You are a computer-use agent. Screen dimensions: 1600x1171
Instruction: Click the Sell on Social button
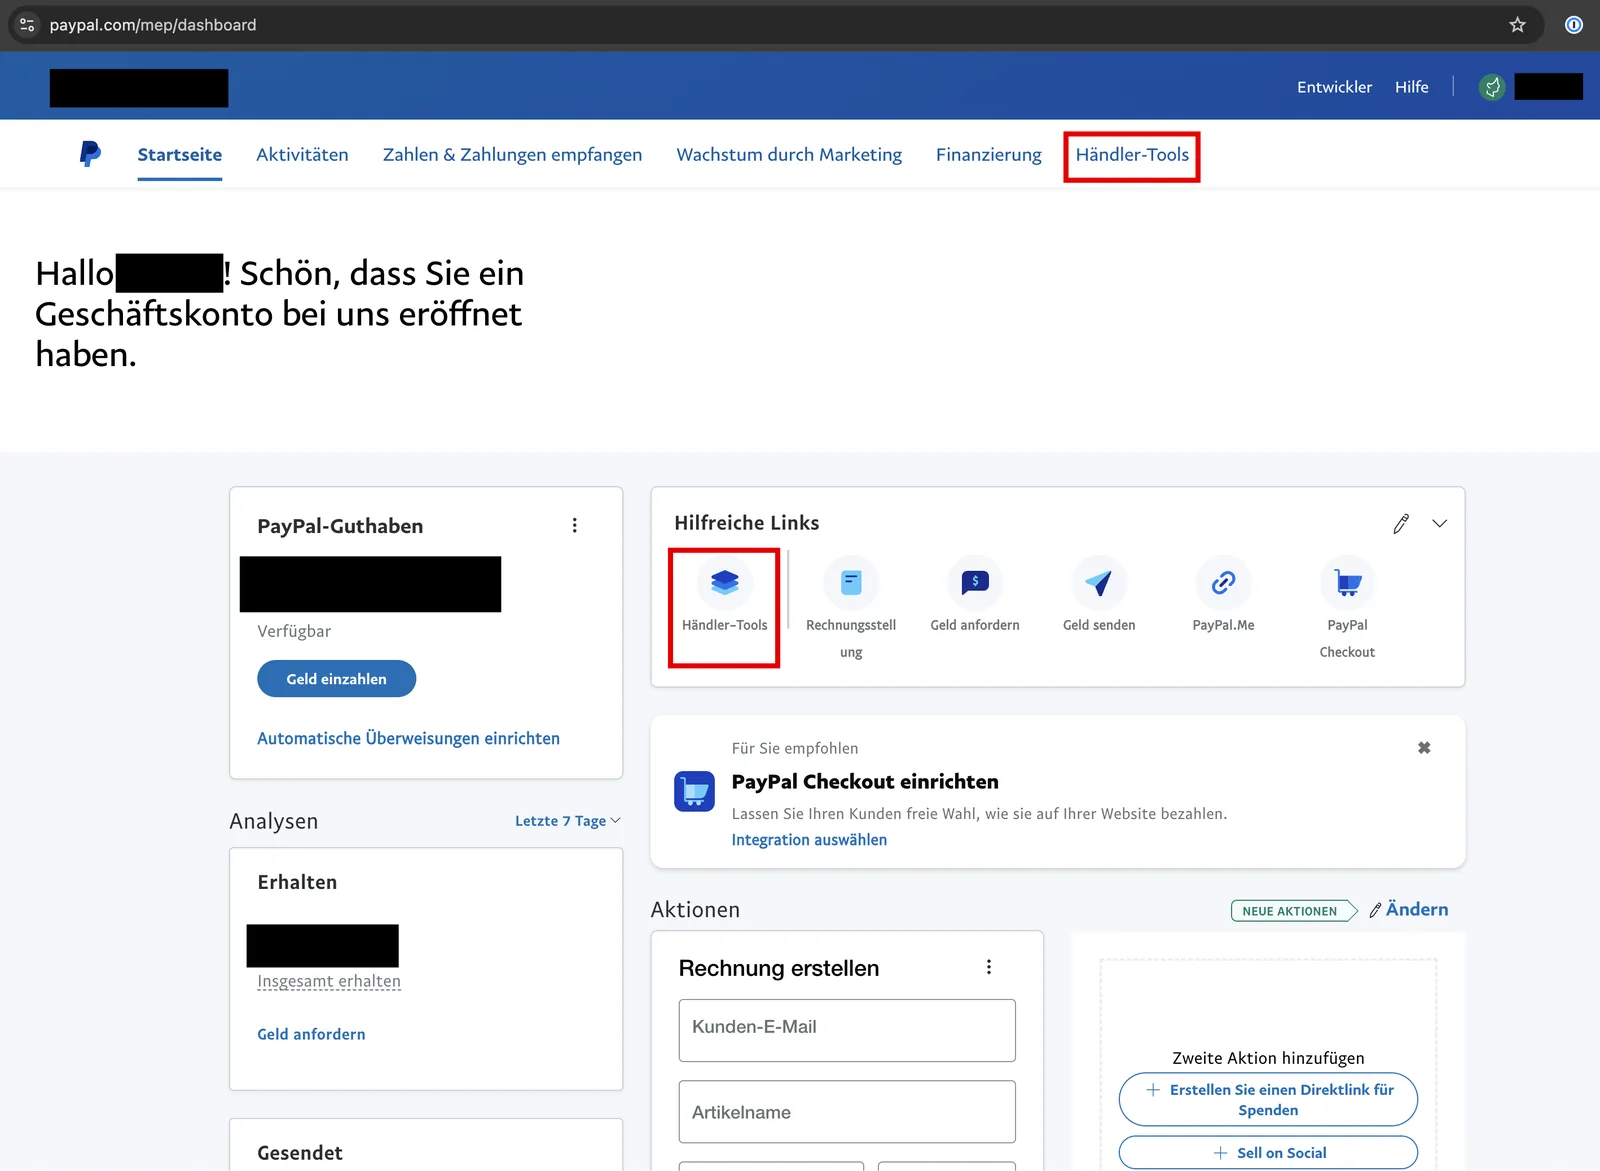(1268, 1153)
